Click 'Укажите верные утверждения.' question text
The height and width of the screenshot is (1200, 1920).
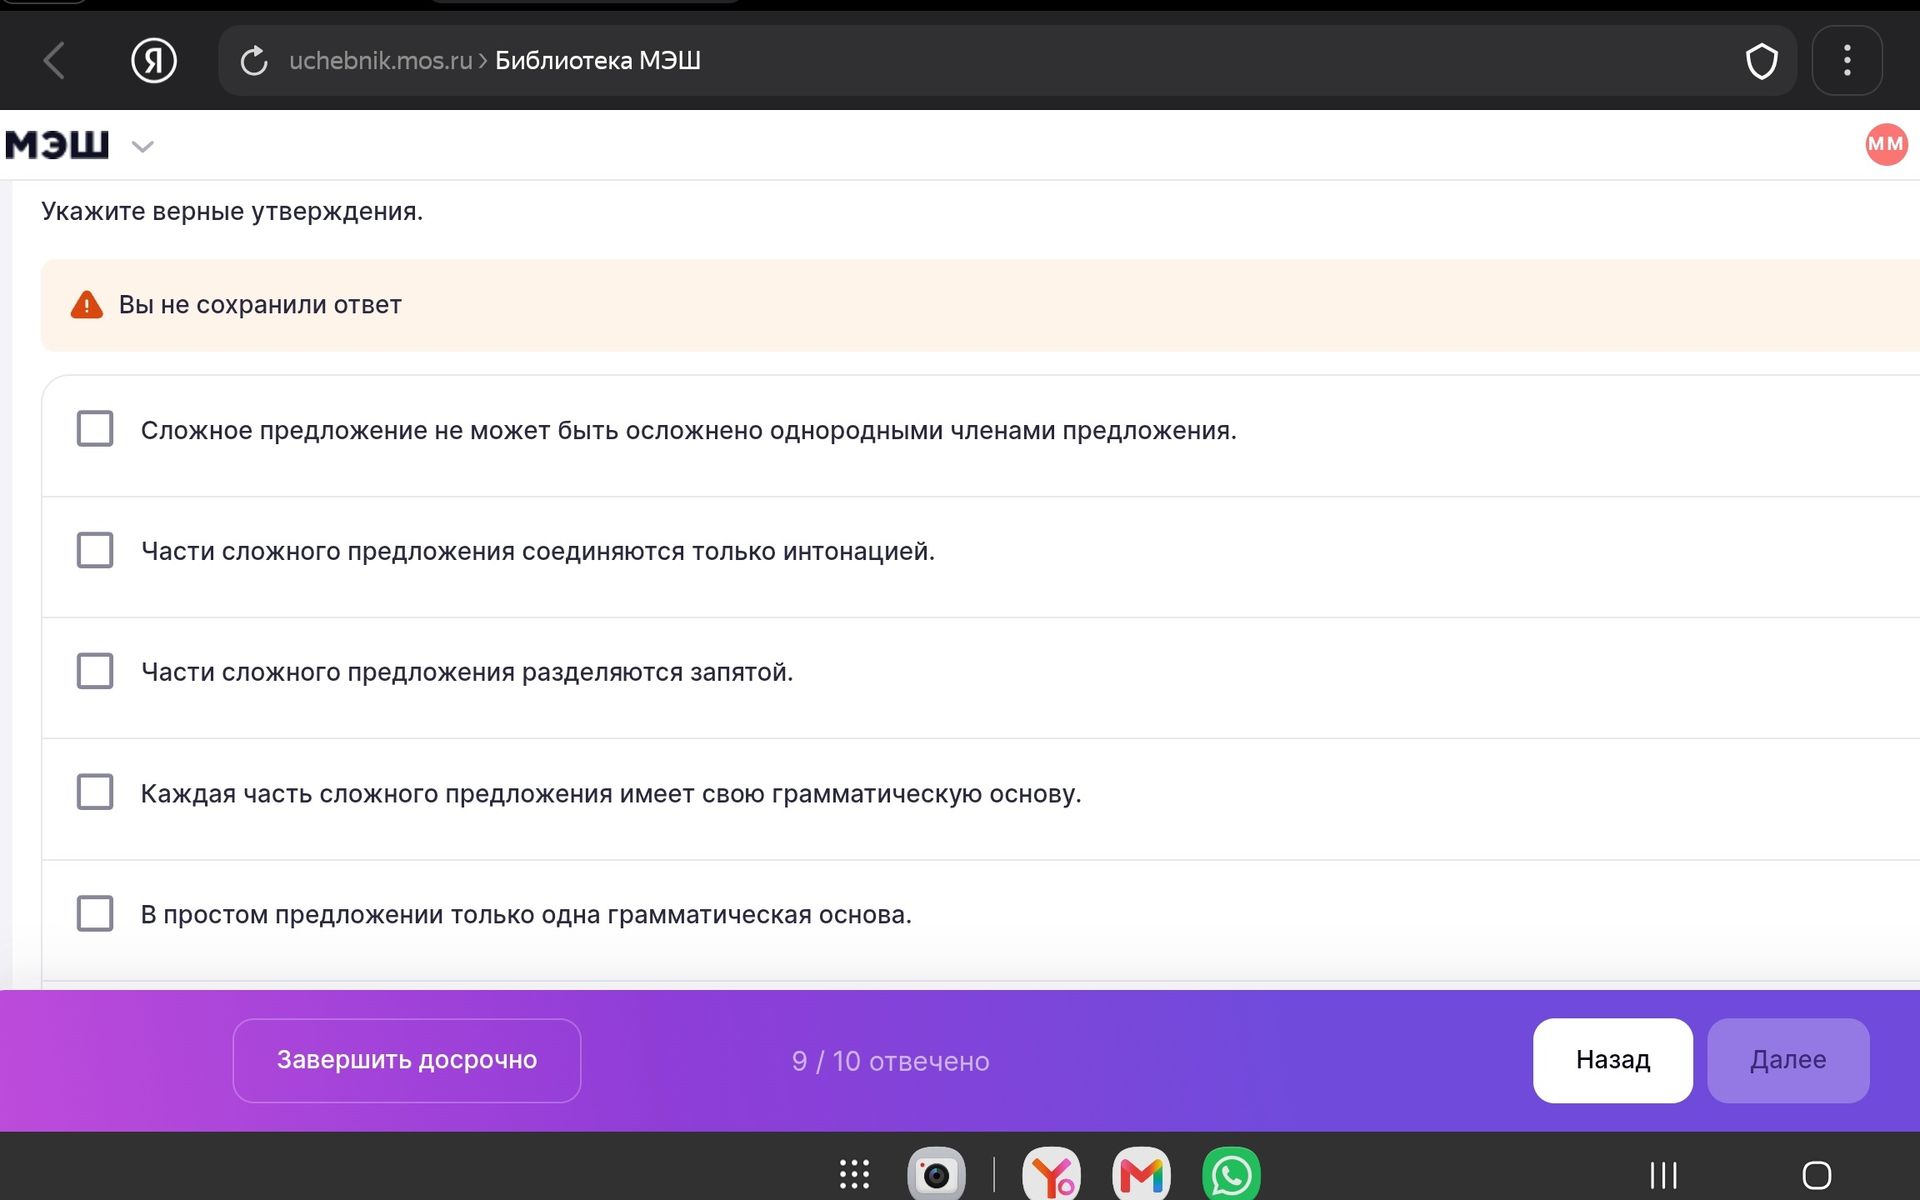232,211
